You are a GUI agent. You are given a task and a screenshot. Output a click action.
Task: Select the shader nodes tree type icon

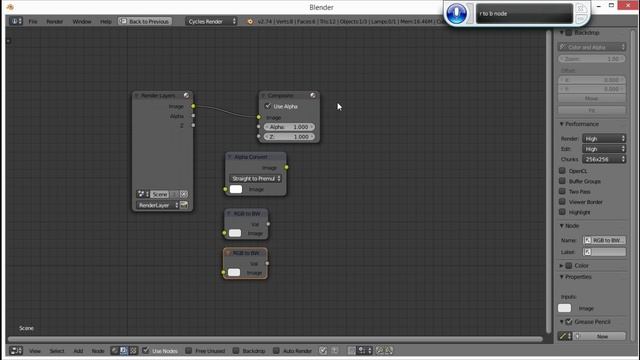click(x=115, y=350)
